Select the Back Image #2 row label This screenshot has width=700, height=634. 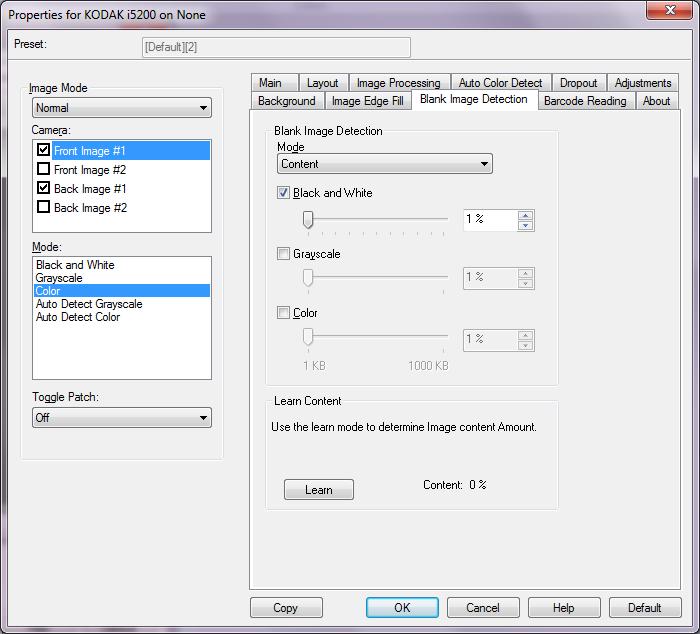click(x=91, y=208)
